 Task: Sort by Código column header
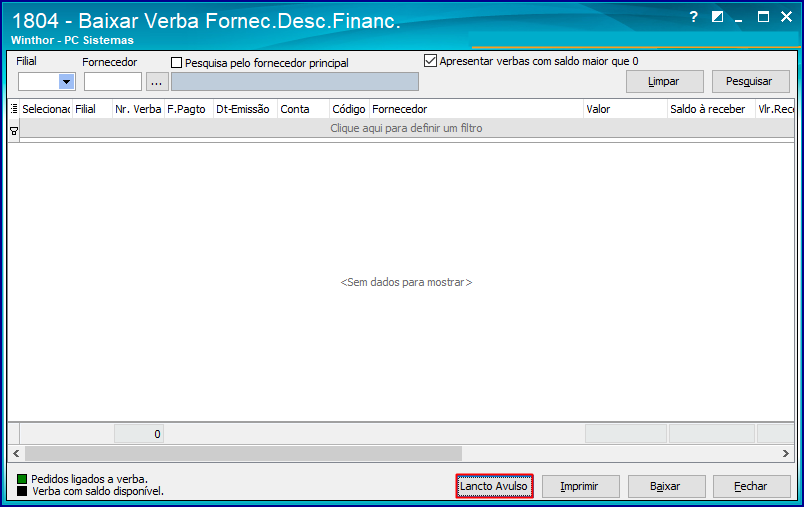(349, 109)
